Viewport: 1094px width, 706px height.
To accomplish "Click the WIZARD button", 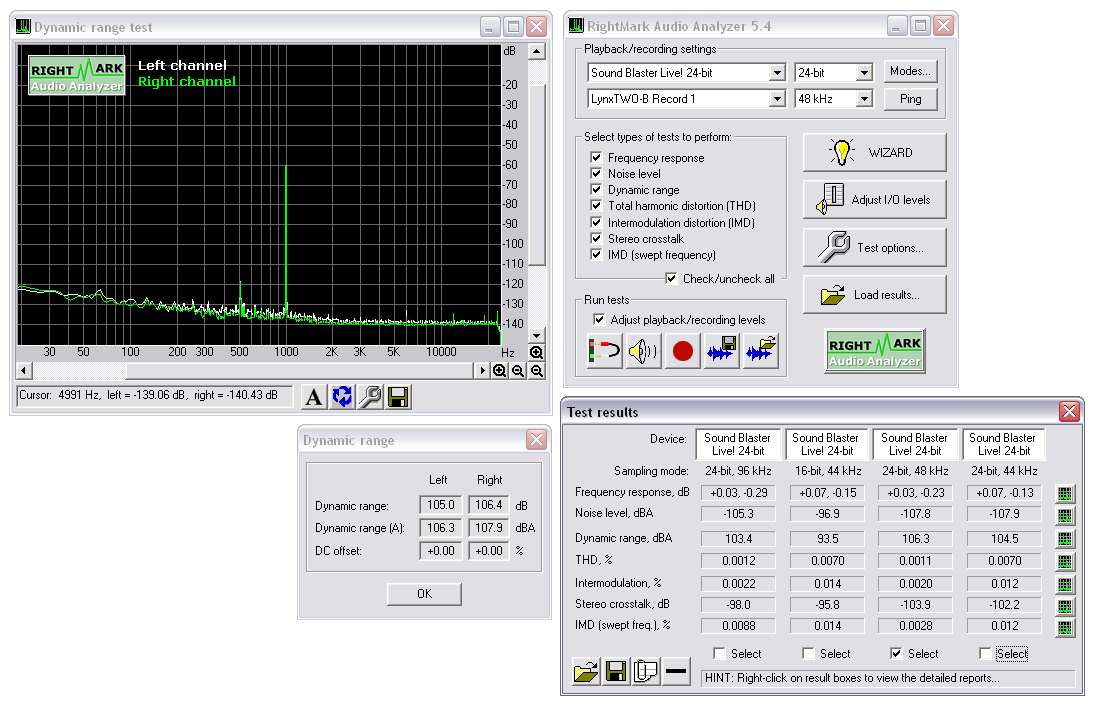I will click(874, 153).
